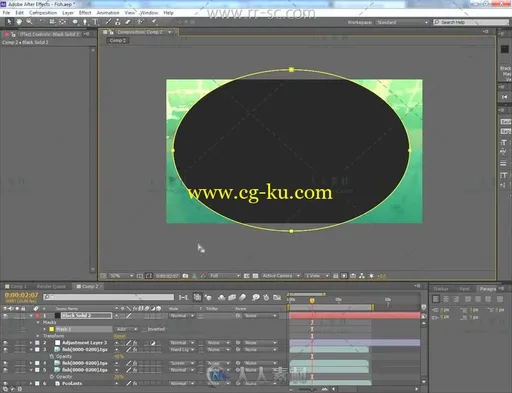Viewport: 512px width, 393px height.
Task: Open the Mask 1 mode dropdown showing Add
Action: point(127,329)
